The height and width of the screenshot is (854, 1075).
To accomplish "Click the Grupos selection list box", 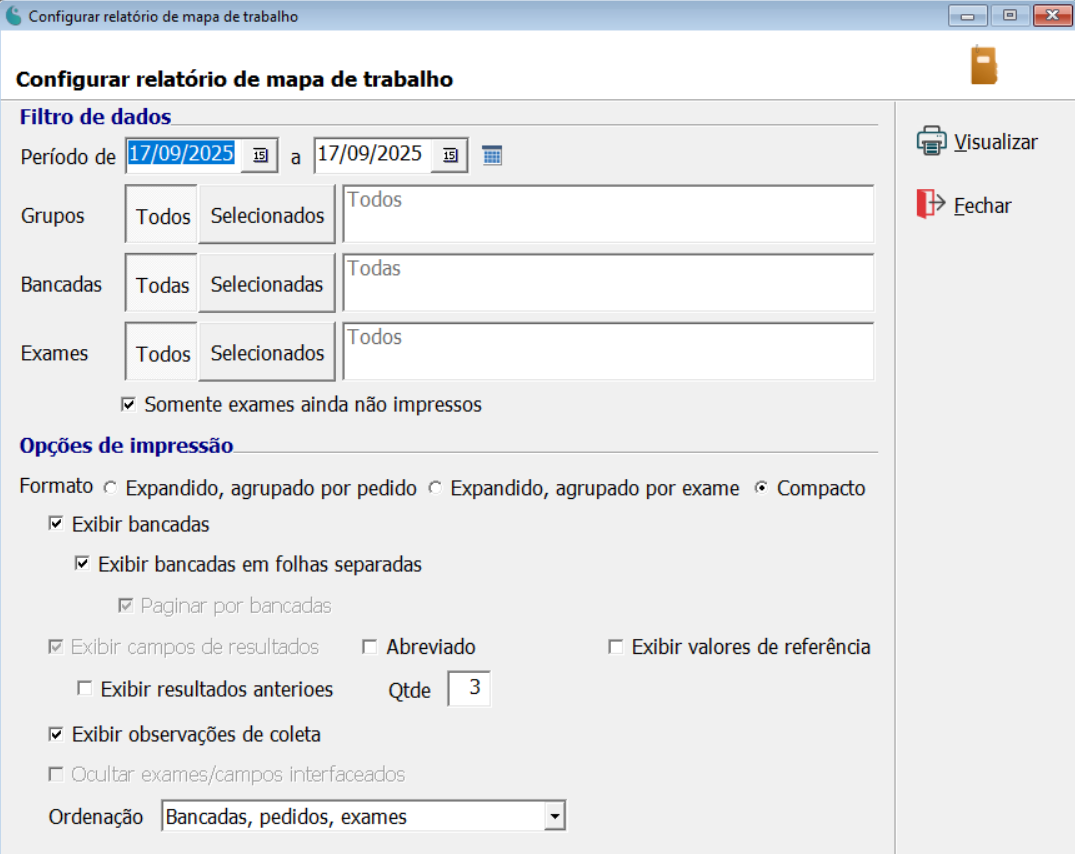I will point(608,214).
